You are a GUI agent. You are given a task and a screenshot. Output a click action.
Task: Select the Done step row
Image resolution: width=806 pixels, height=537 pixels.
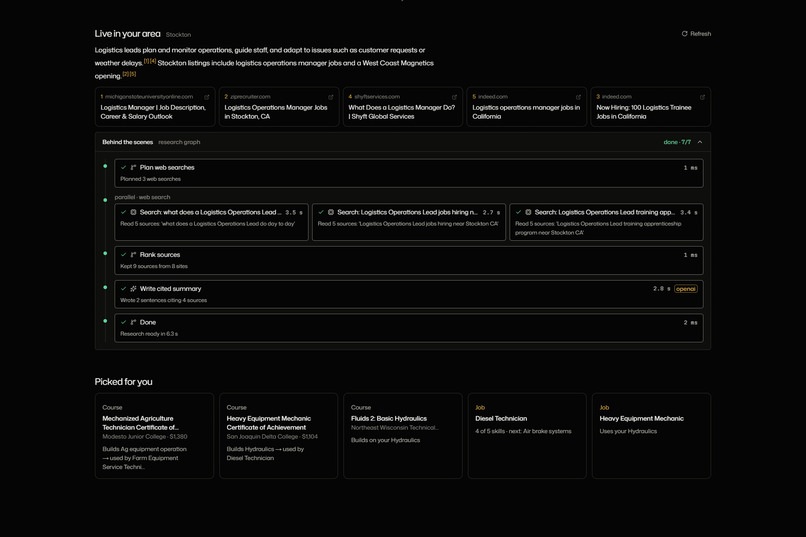(x=409, y=328)
